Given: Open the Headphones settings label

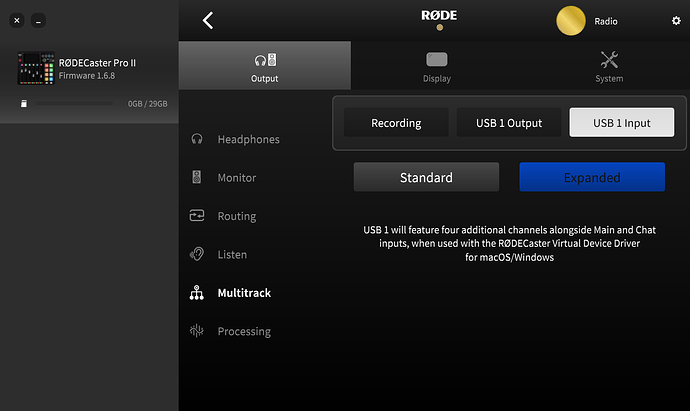Looking at the screenshot, I should tap(248, 139).
